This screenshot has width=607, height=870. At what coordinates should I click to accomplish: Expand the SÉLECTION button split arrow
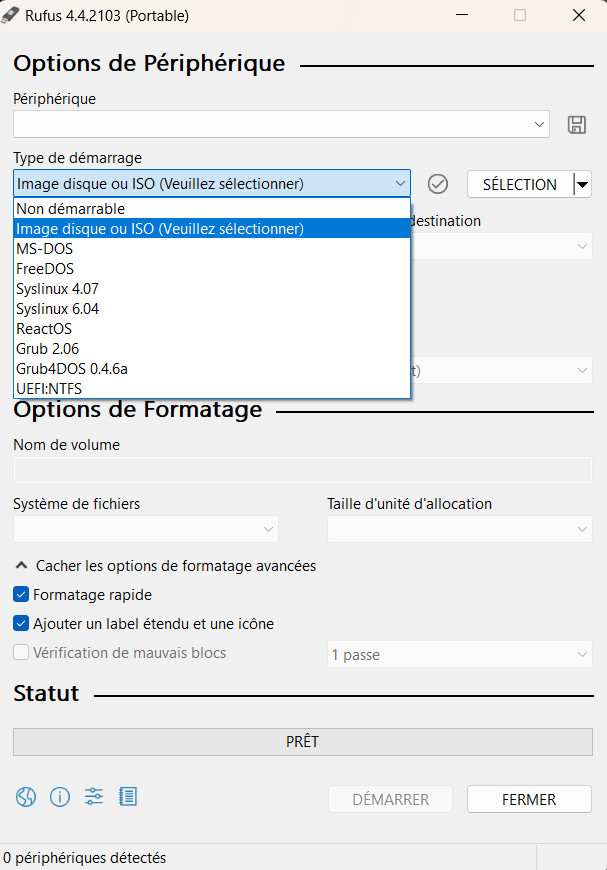tap(581, 184)
